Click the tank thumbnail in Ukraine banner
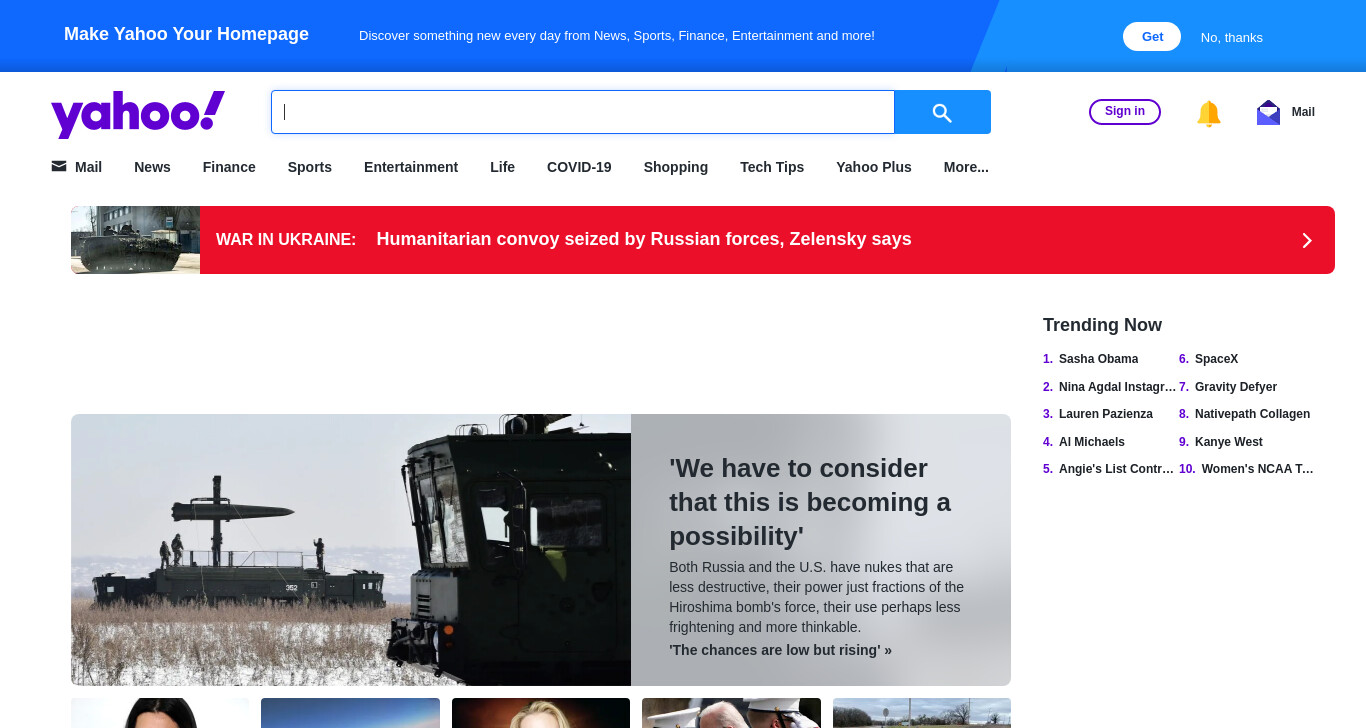1366x728 pixels. (135, 240)
